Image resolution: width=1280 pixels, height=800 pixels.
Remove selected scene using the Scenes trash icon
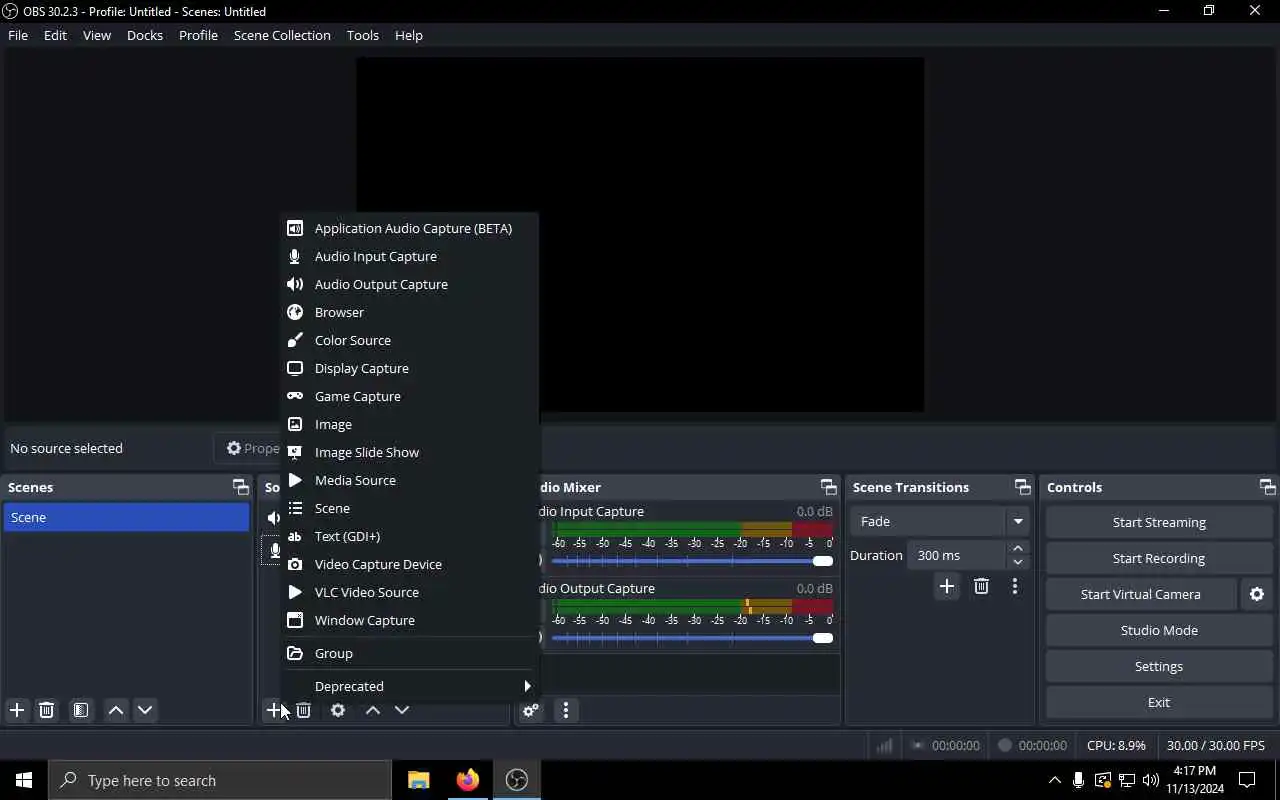click(x=46, y=710)
